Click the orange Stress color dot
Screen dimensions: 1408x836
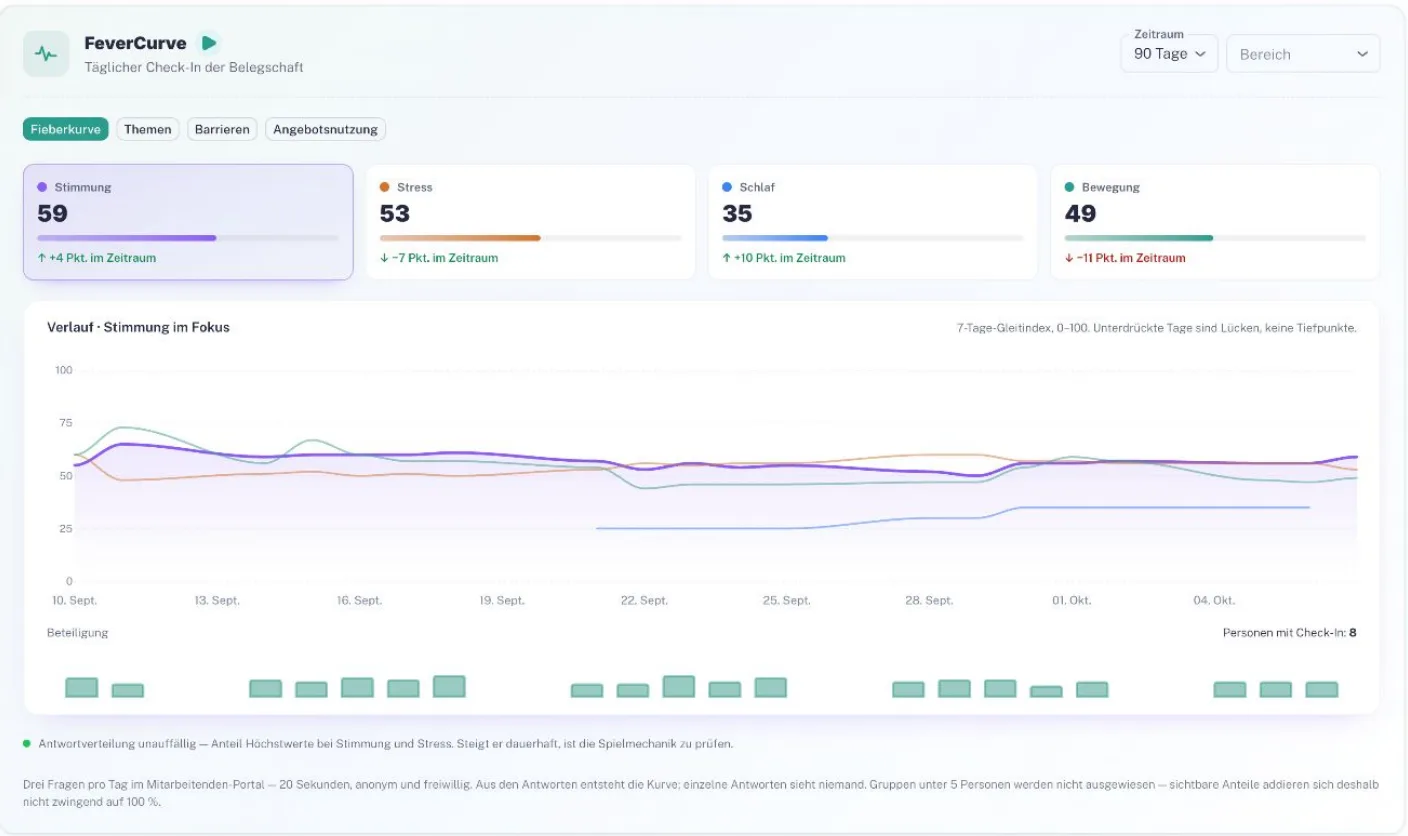pos(385,187)
